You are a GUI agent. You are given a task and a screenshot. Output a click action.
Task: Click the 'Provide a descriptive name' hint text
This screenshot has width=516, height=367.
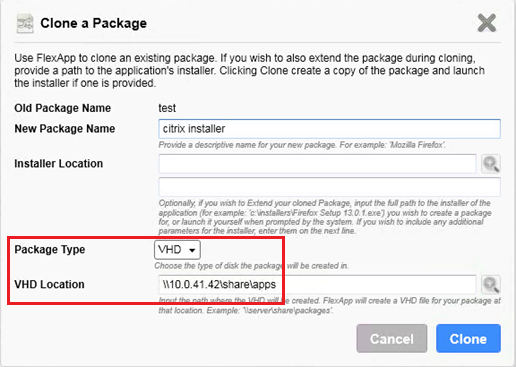click(302, 145)
